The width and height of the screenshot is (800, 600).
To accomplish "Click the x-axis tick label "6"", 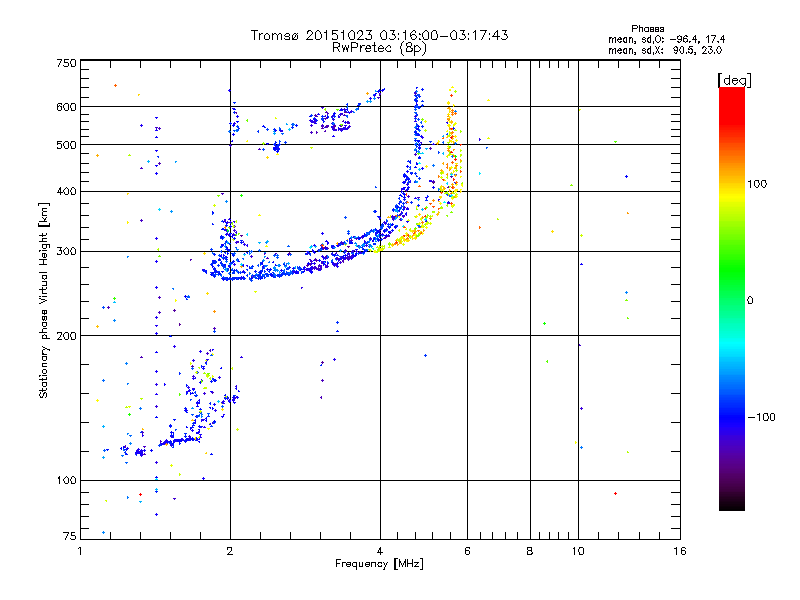I will pos(467,551).
